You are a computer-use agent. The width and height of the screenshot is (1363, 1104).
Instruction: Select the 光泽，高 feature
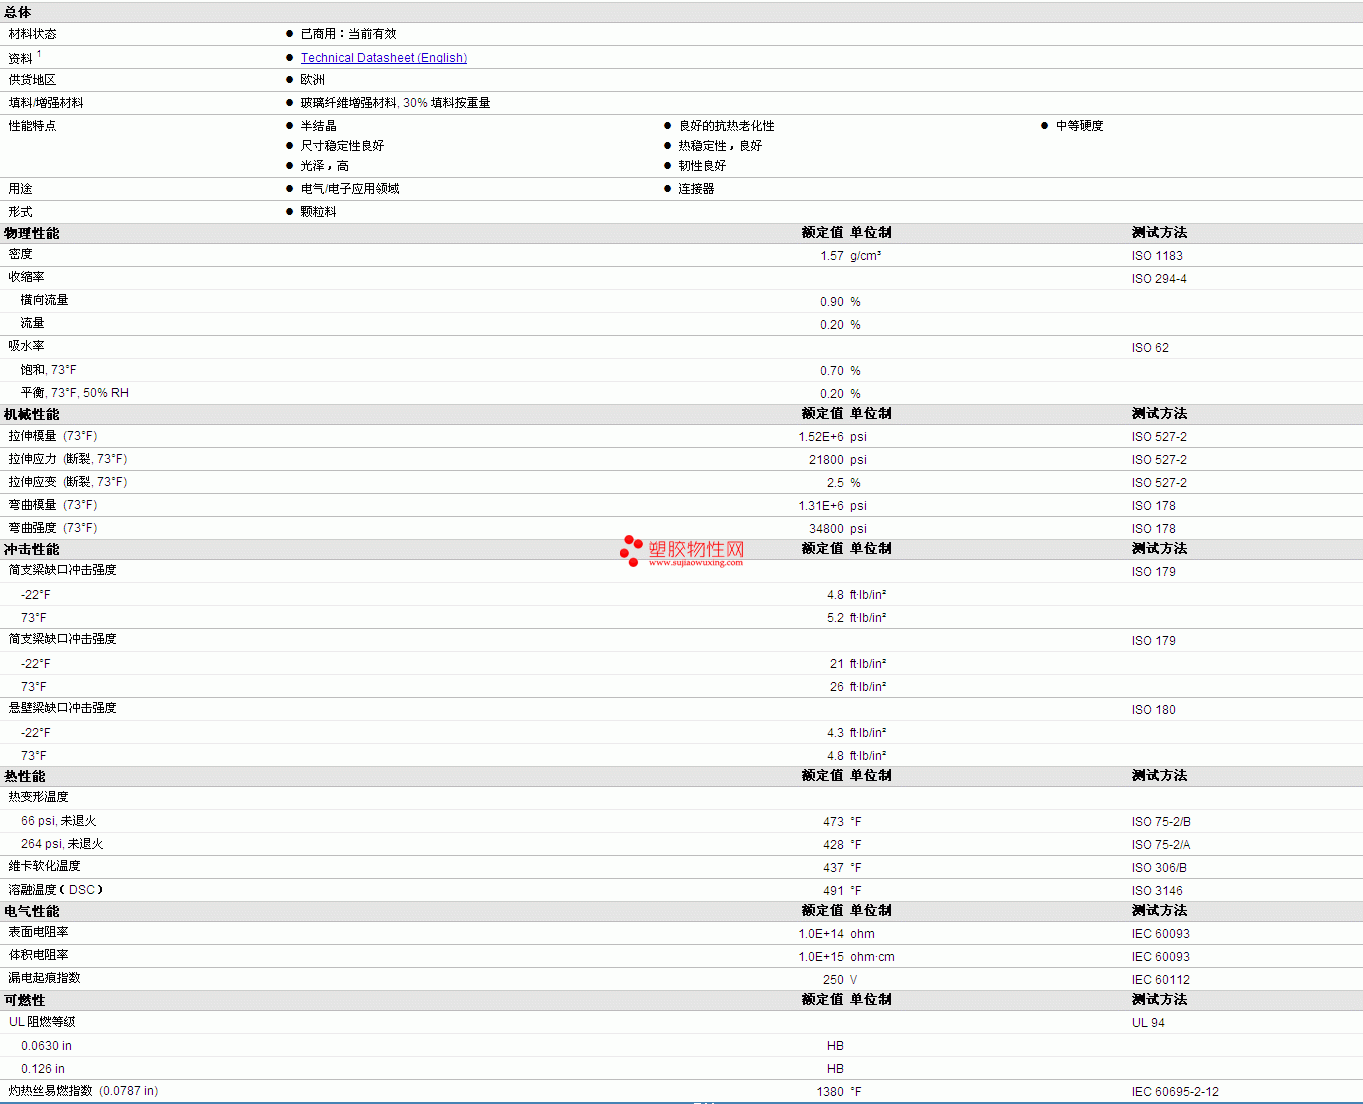(325, 166)
